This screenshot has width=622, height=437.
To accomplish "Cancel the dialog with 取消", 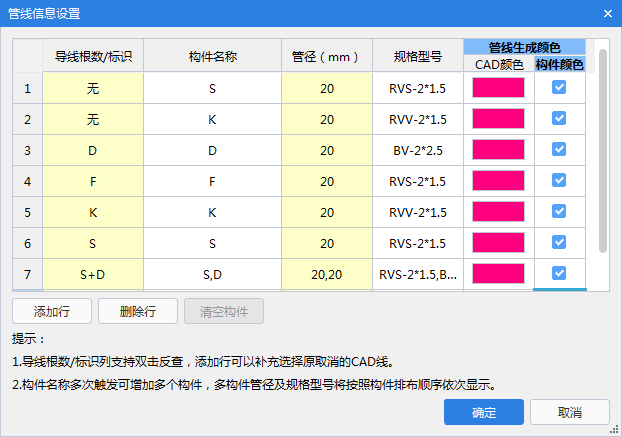I will click(x=570, y=412).
